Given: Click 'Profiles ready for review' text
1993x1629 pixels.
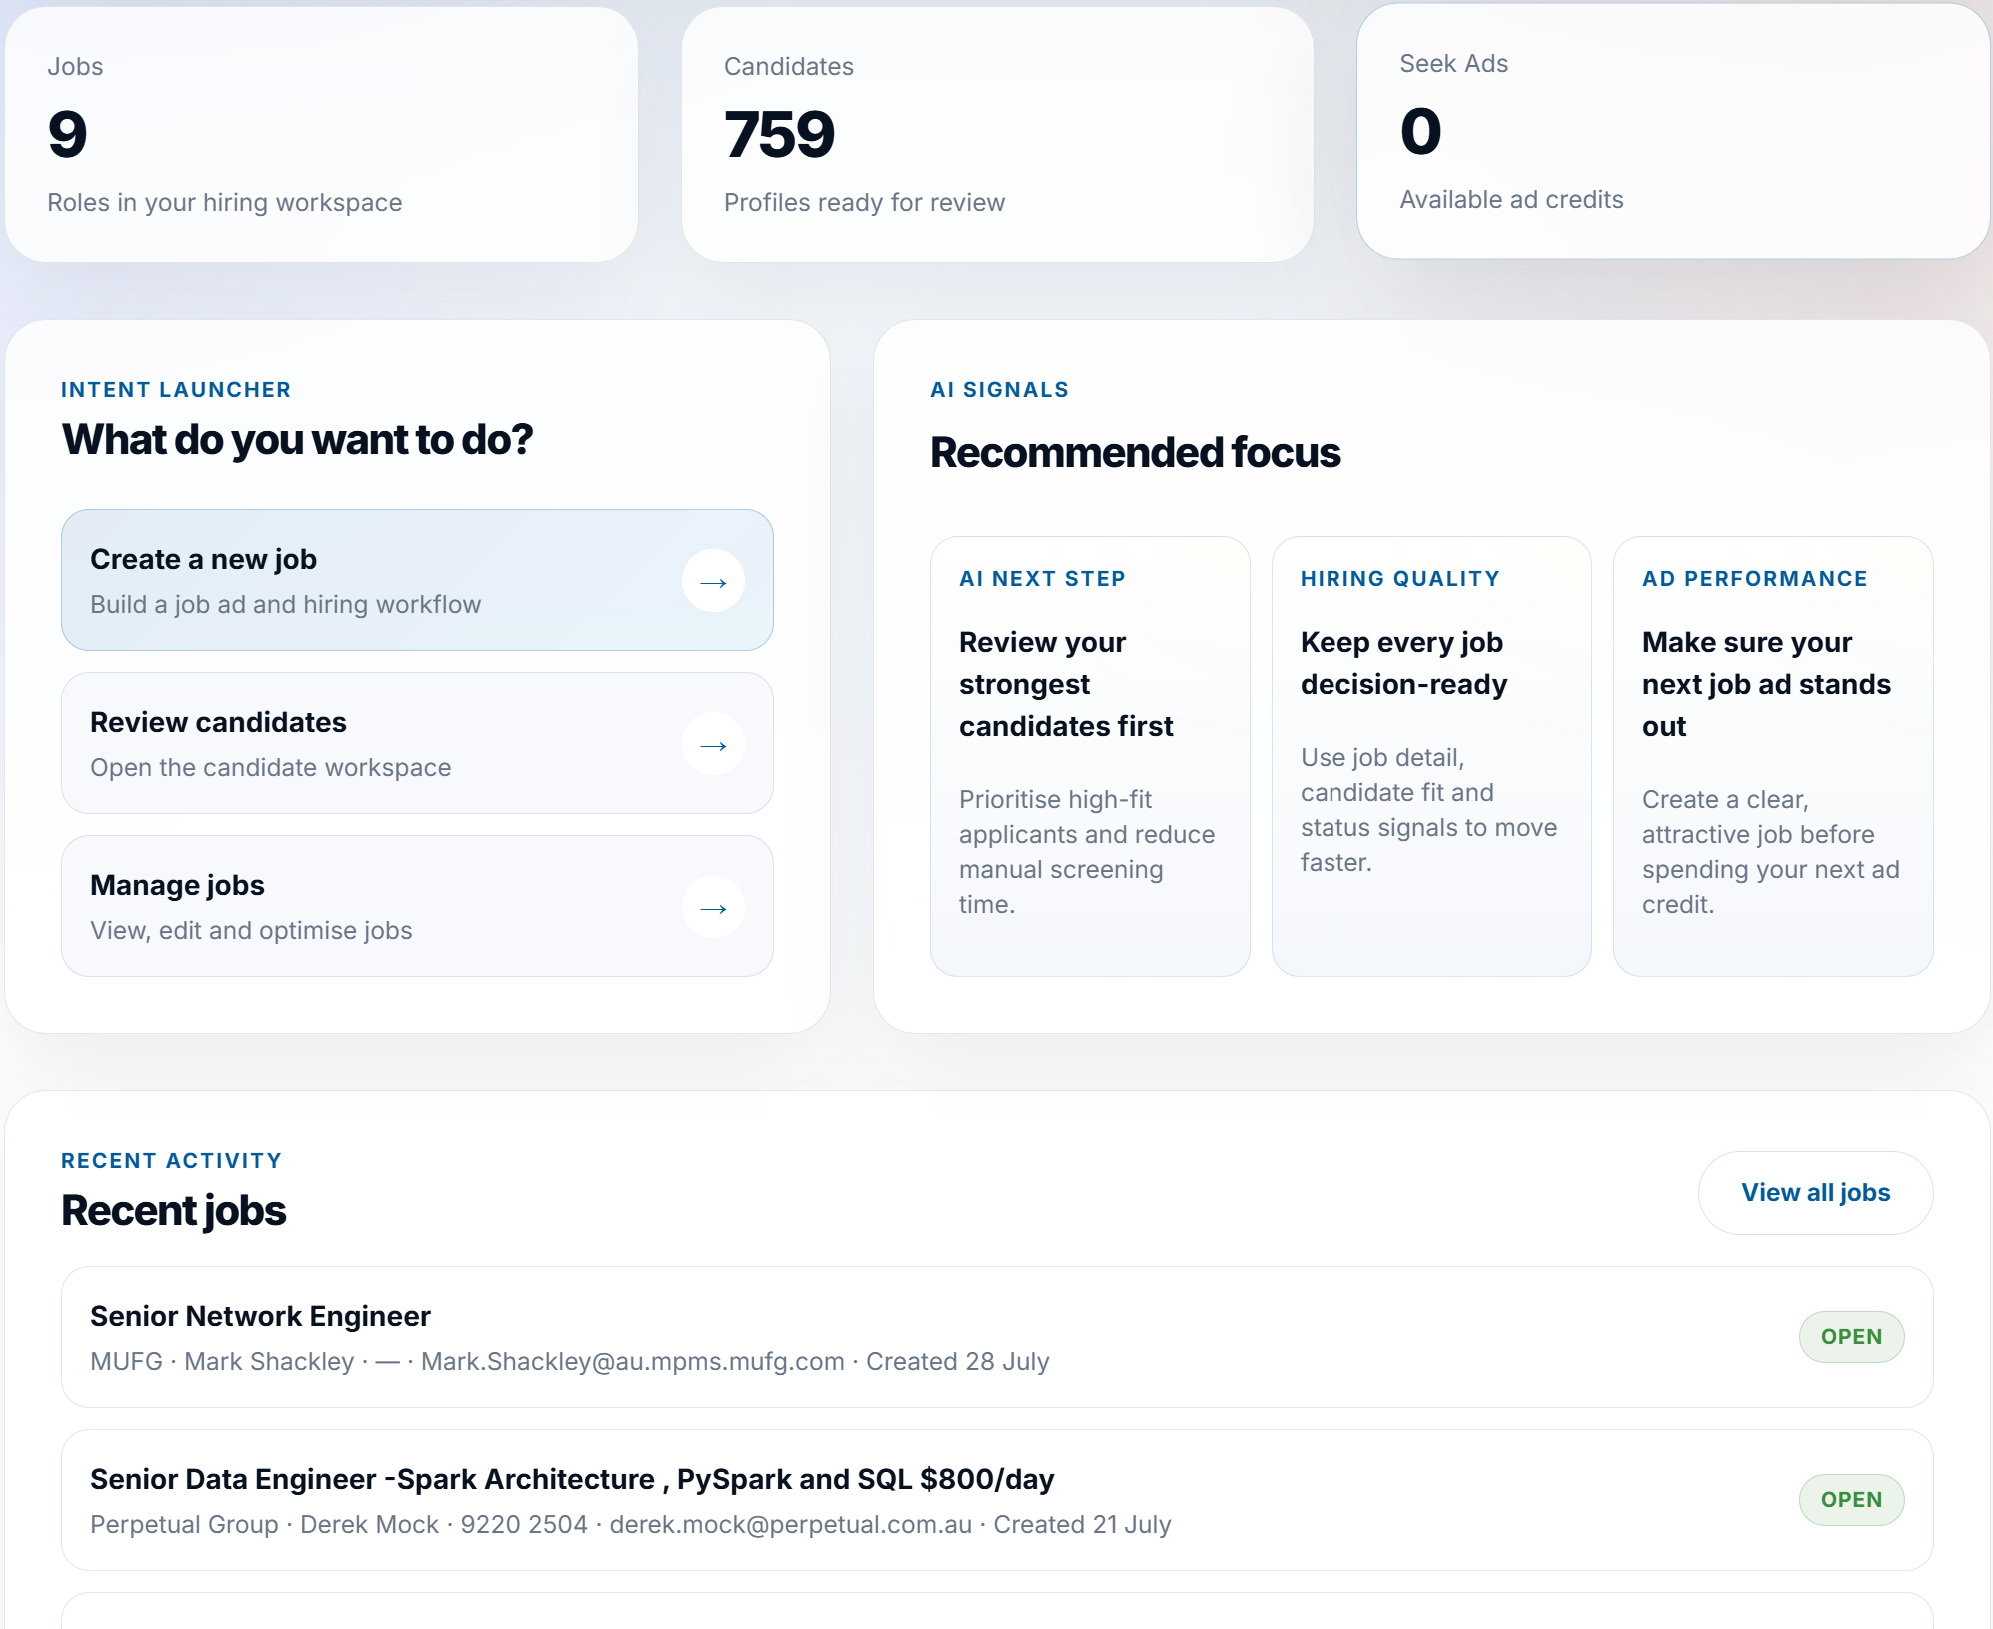Looking at the screenshot, I should [x=864, y=203].
